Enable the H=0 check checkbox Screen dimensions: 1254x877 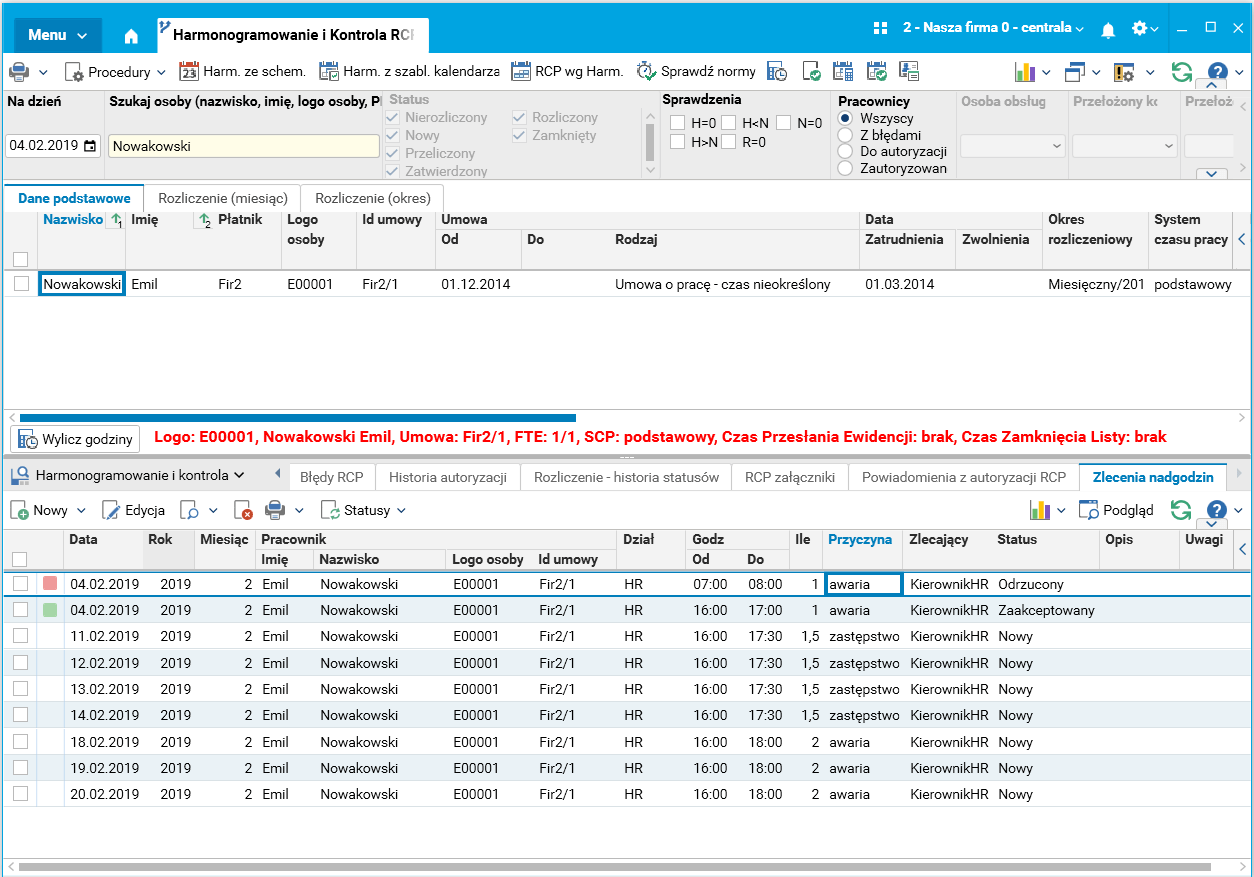click(677, 123)
